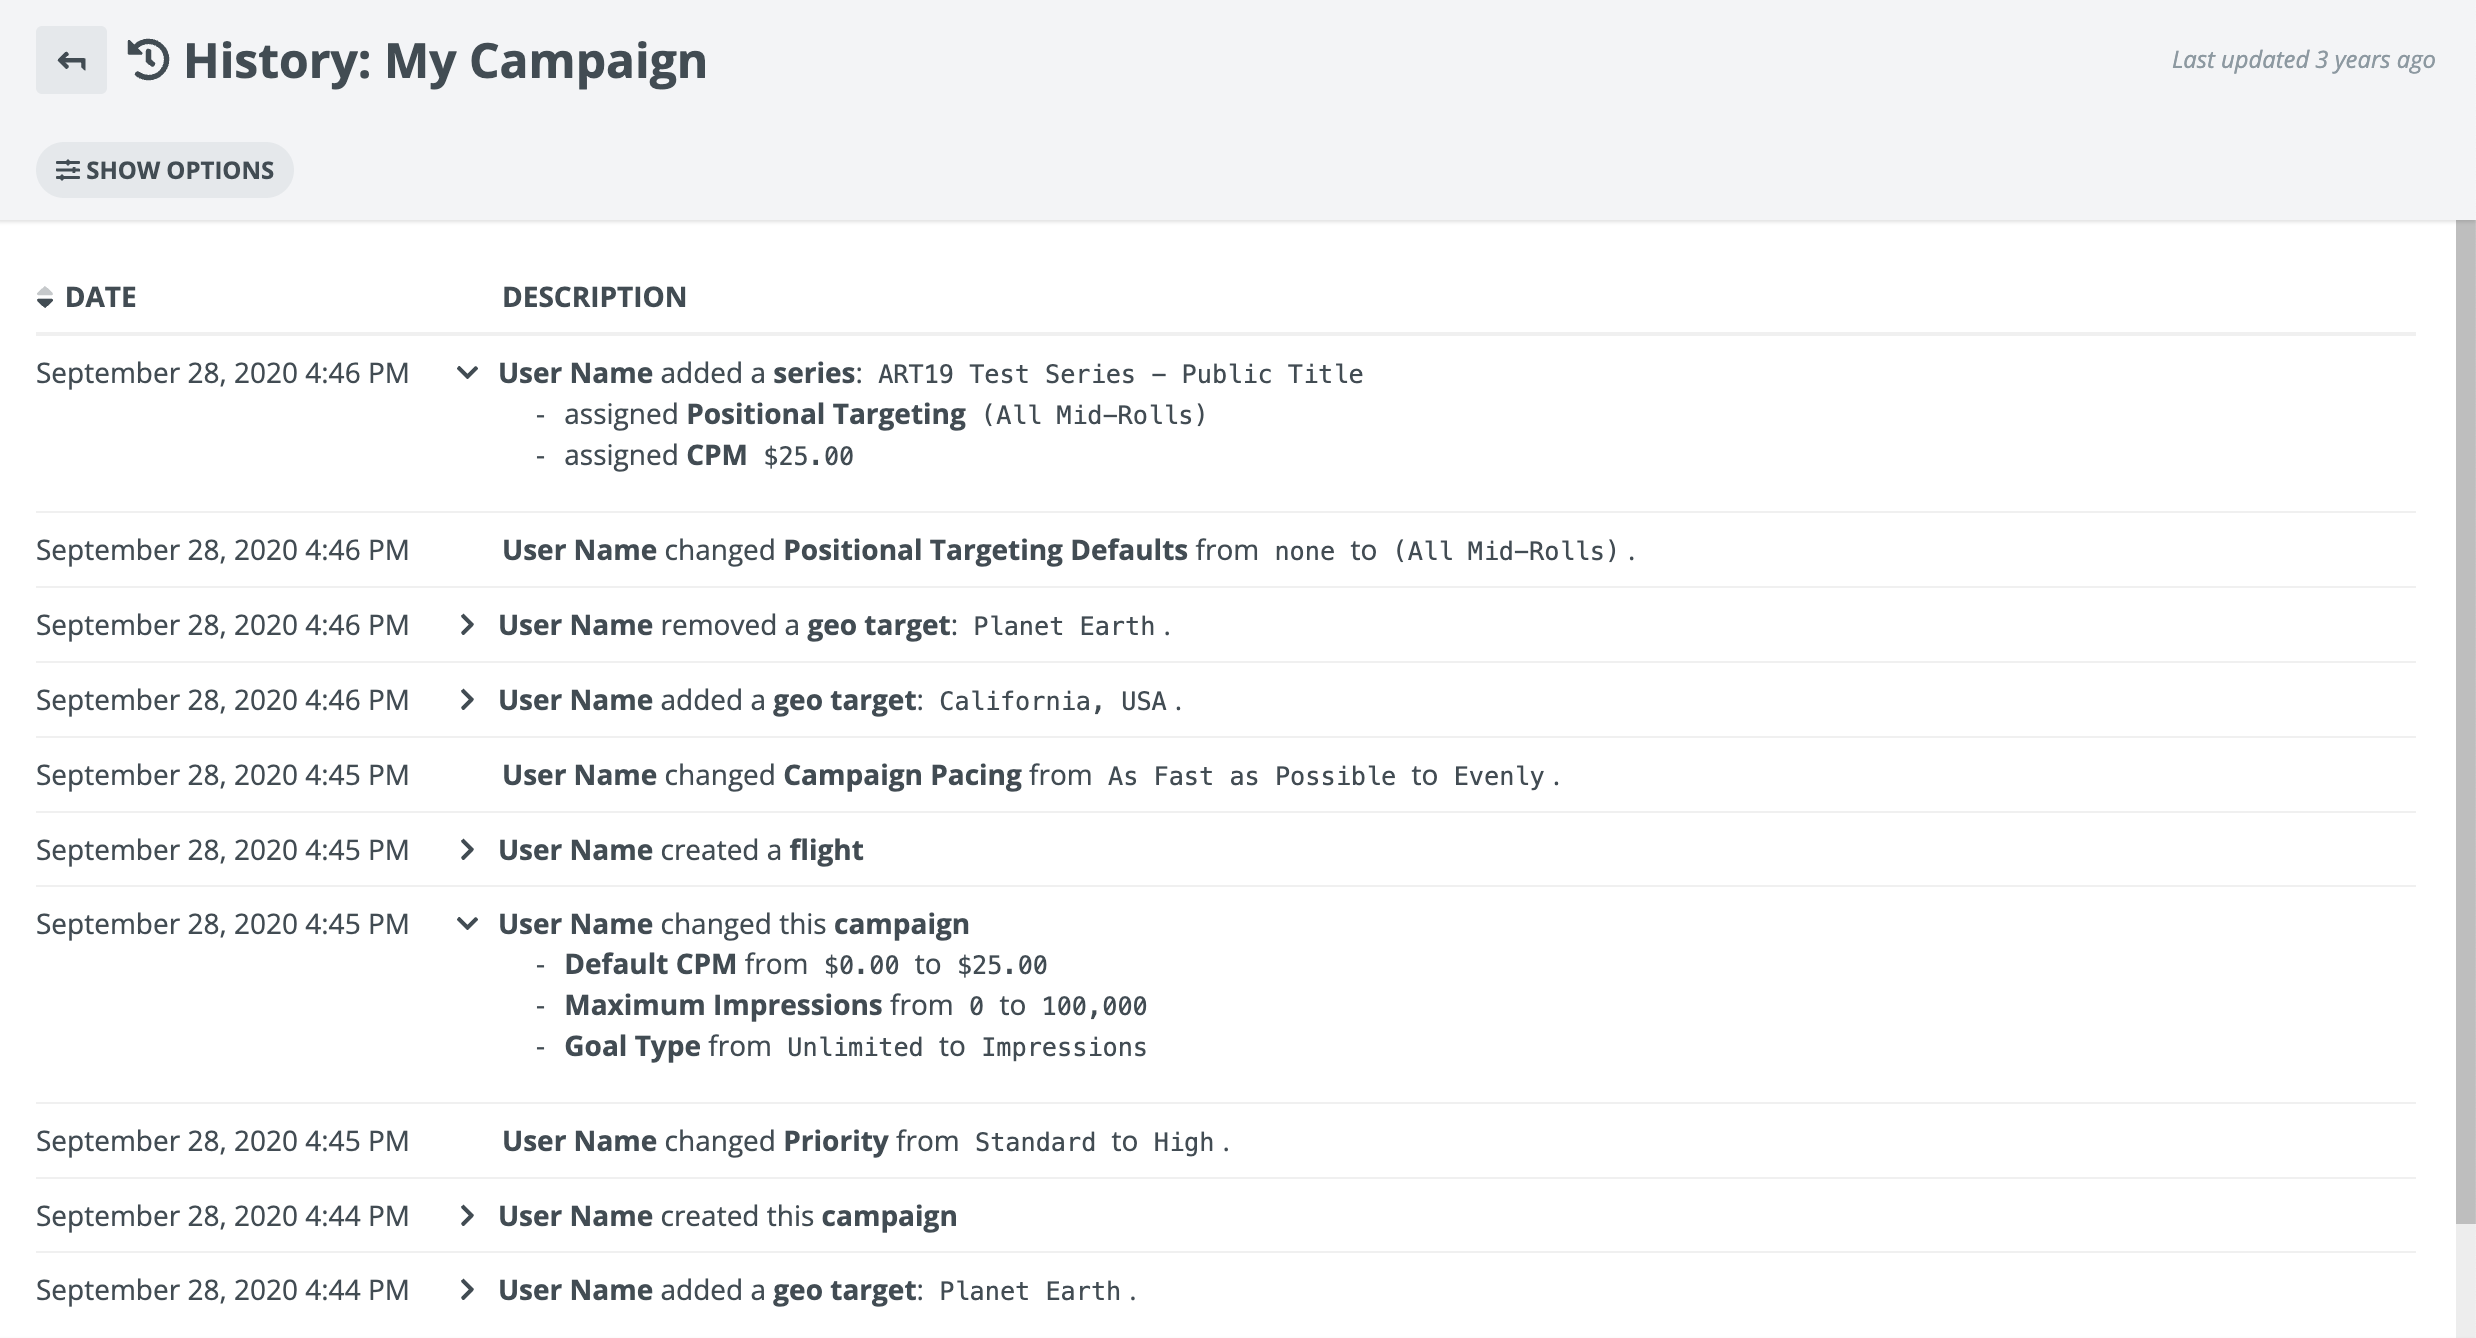Collapse the added series entry
The height and width of the screenshot is (1338, 2476).
(x=466, y=373)
